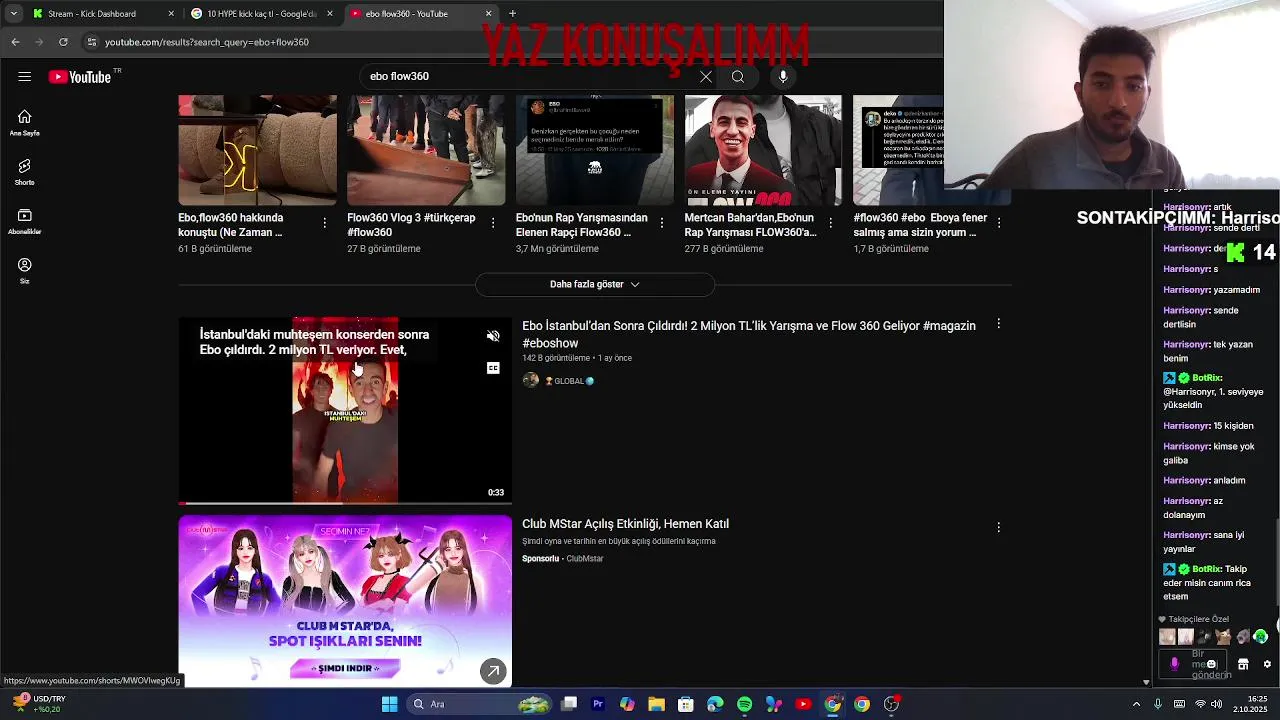The width and height of the screenshot is (1280, 720).
Task: Click the browser address bar URL
Action: point(207,42)
